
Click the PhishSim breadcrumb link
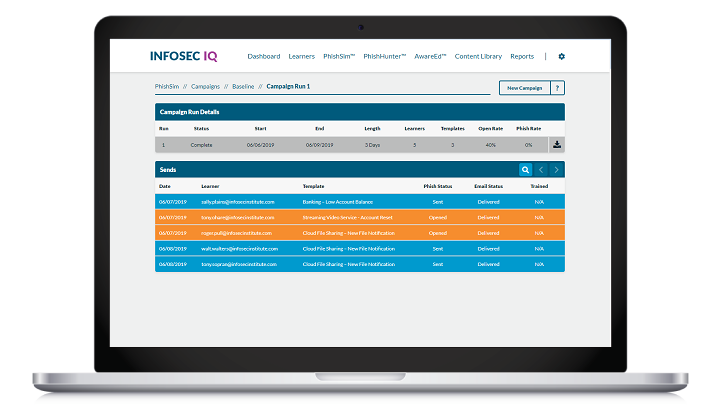click(x=168, y=87)
